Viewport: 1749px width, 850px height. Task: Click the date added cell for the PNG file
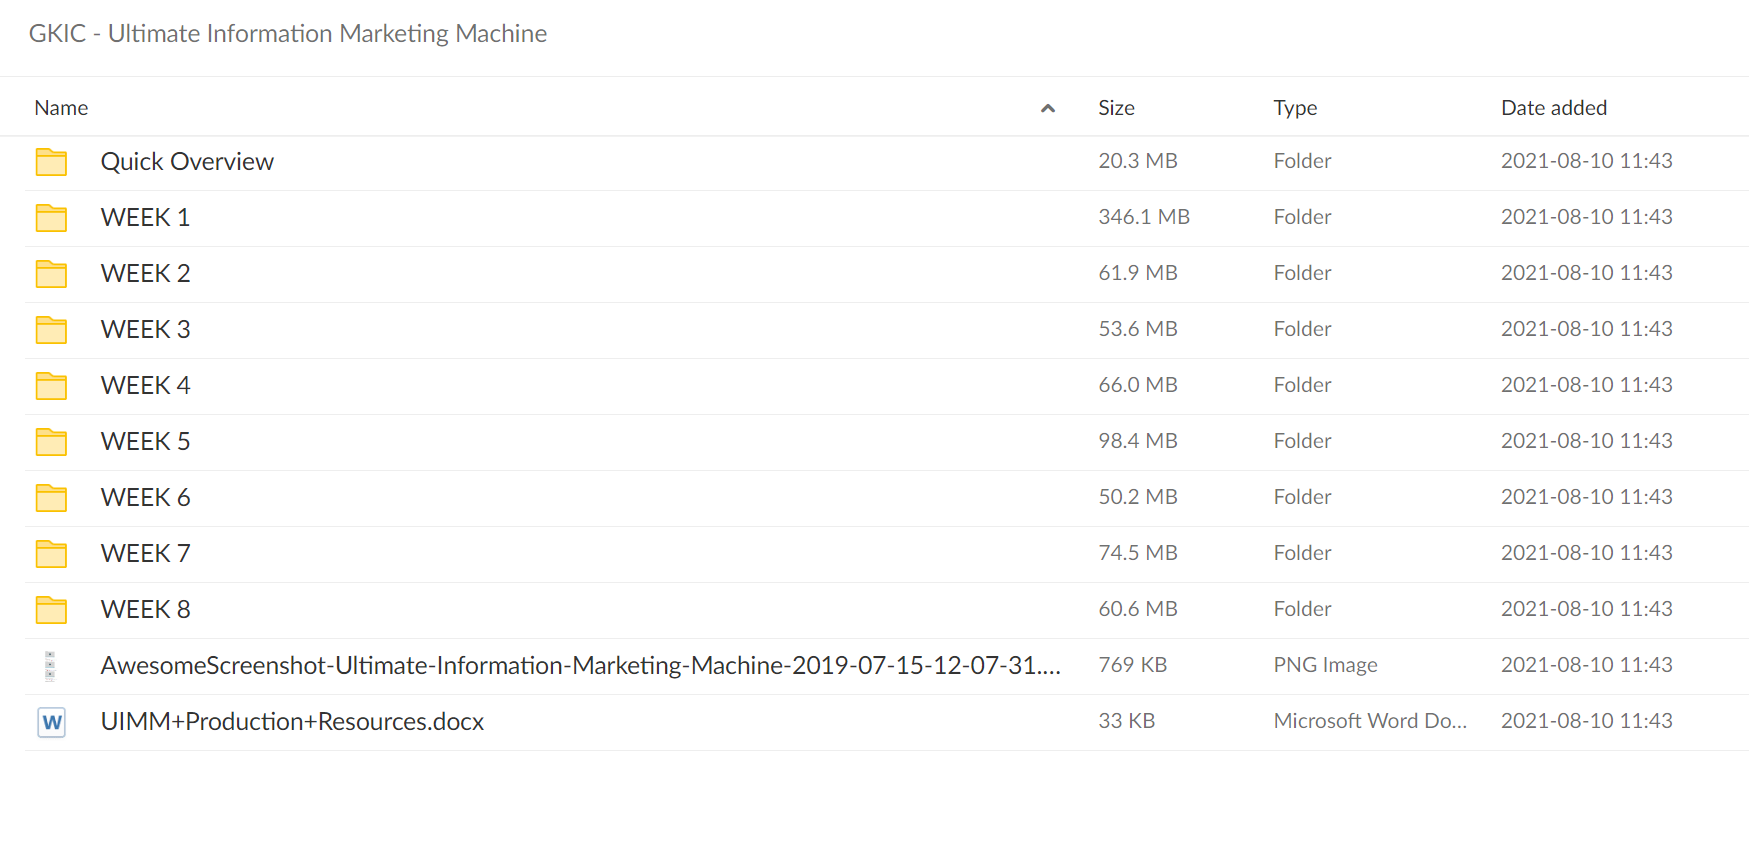point(1587,665)
